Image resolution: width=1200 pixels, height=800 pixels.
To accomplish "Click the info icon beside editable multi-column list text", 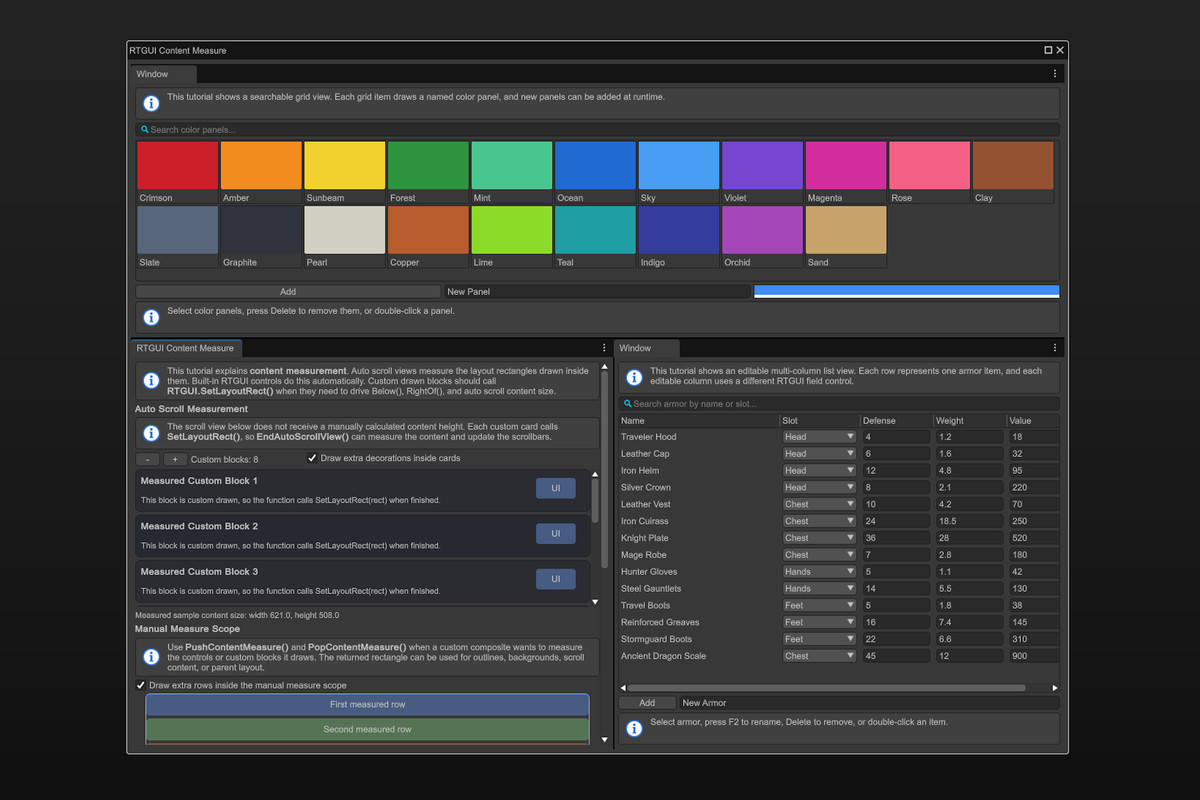I will pyautogui.click(x=634, y=377).
